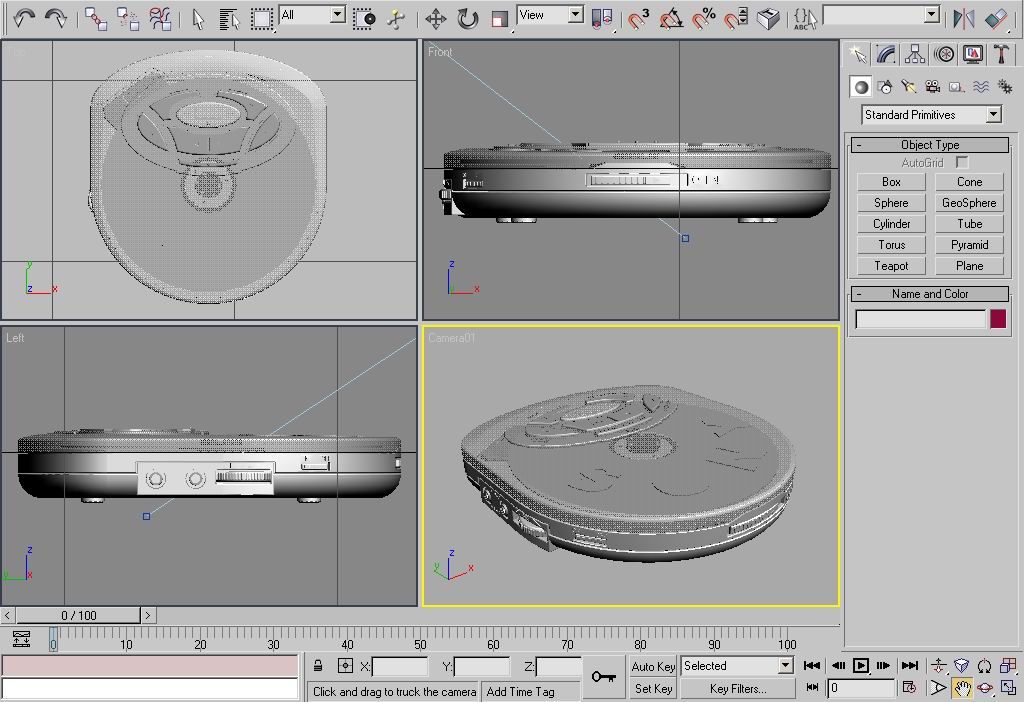Click the GeoSphere primitive button

click(x=969, y=203)
